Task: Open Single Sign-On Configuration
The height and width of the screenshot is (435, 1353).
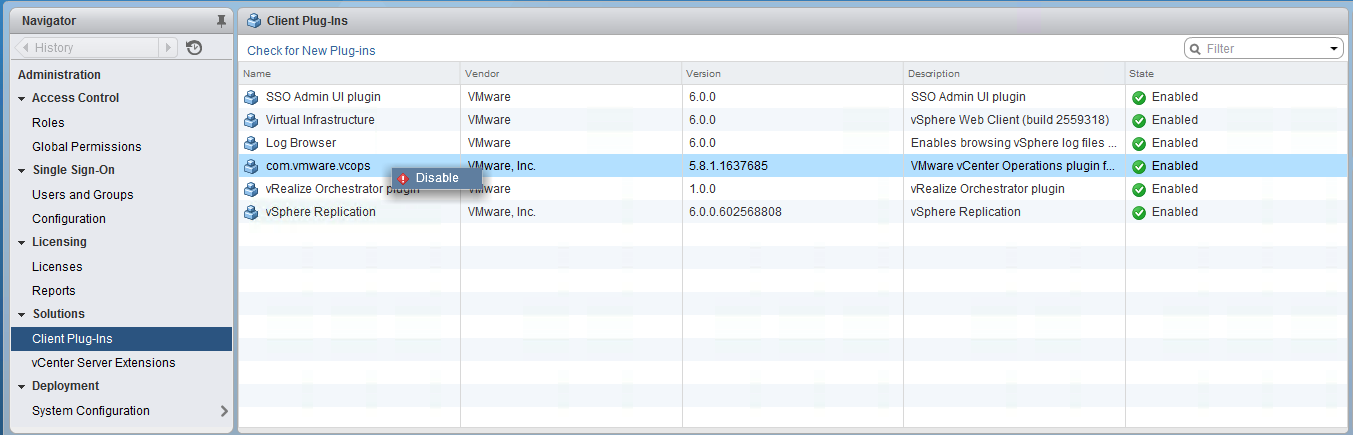Action: (x=69, y=219)
